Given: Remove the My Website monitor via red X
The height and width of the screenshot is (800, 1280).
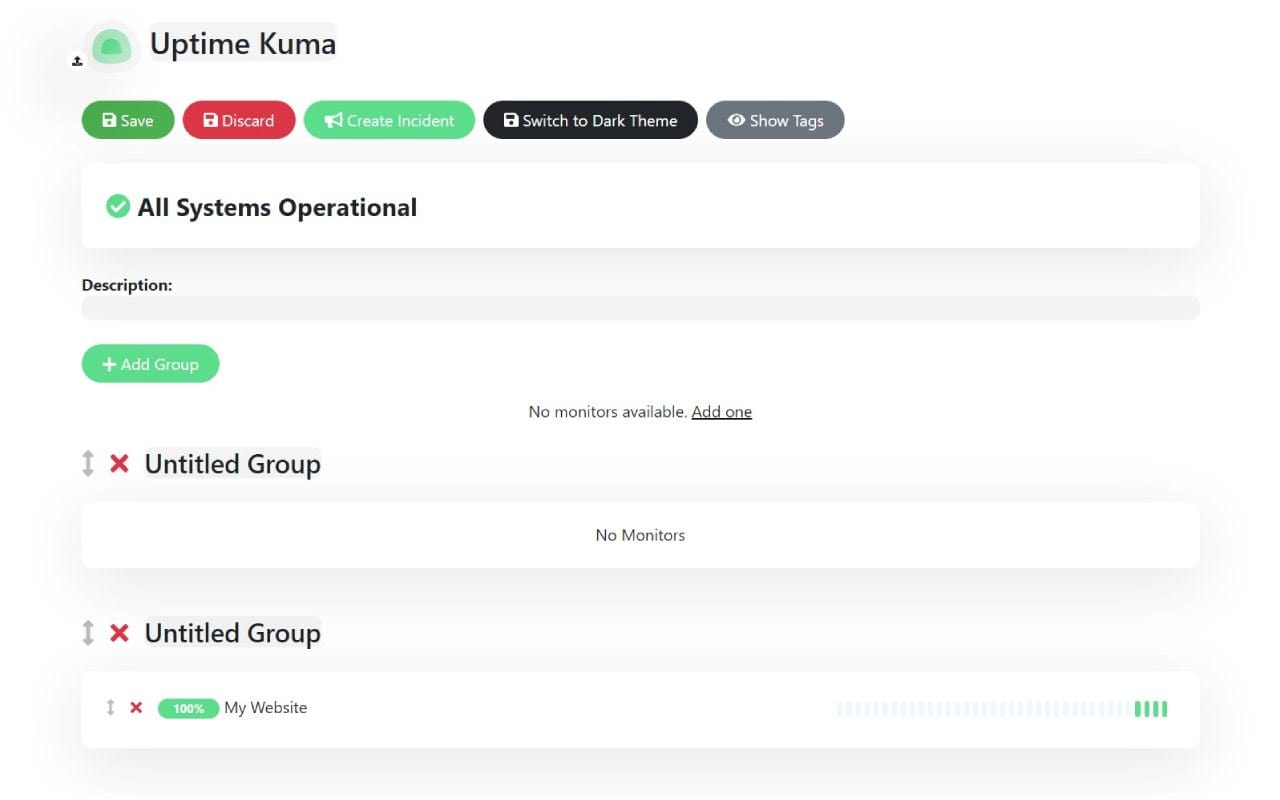Looking at the screenshot, I should 136,707.
